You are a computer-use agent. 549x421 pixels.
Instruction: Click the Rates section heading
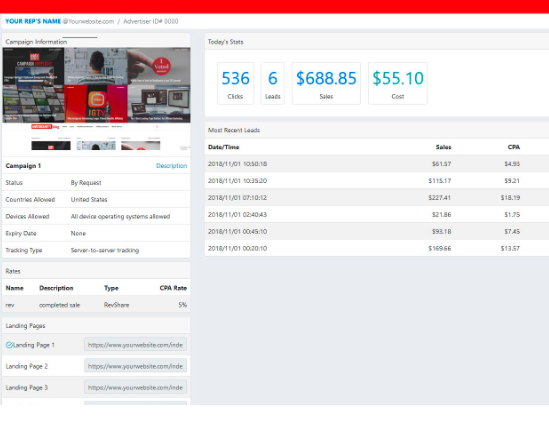tap(13, 271)
